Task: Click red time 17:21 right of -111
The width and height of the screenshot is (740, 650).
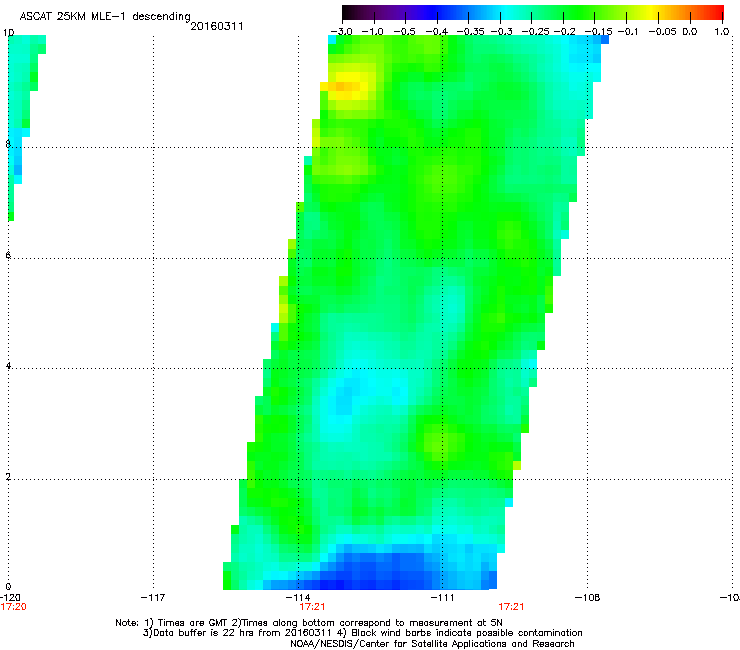Action: click(x=512, y=607)
